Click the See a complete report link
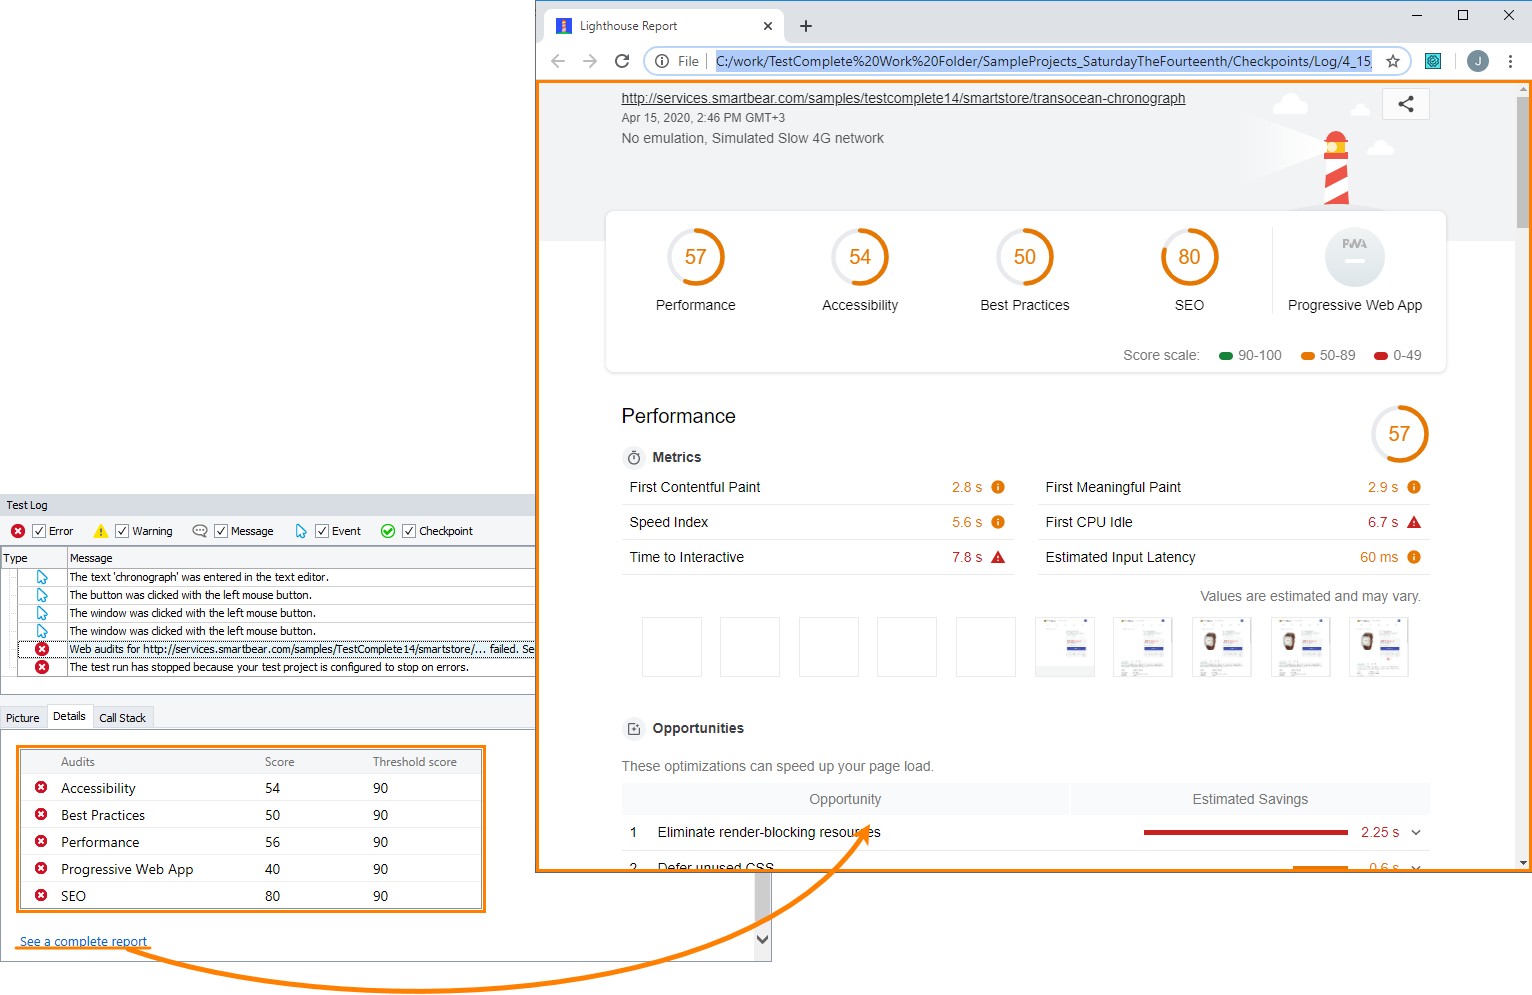 (83, 941)
